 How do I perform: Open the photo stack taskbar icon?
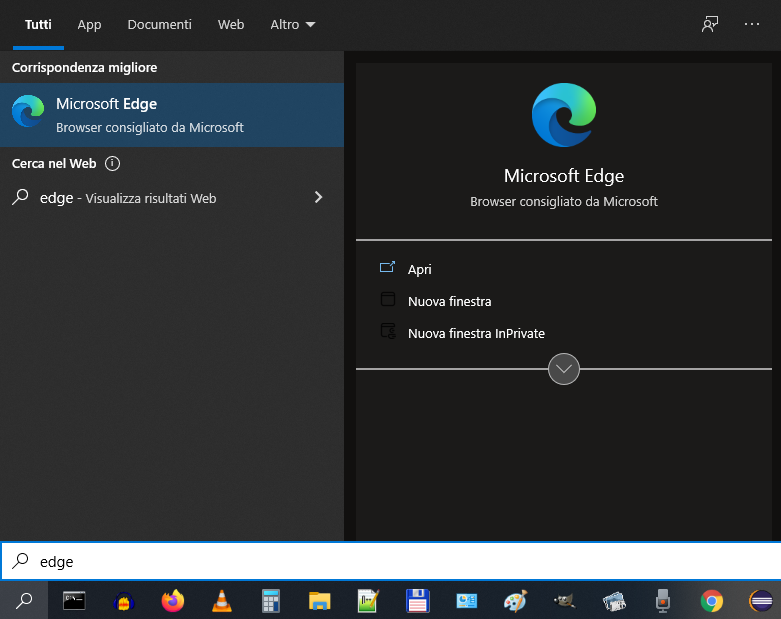tap(614, 601)
